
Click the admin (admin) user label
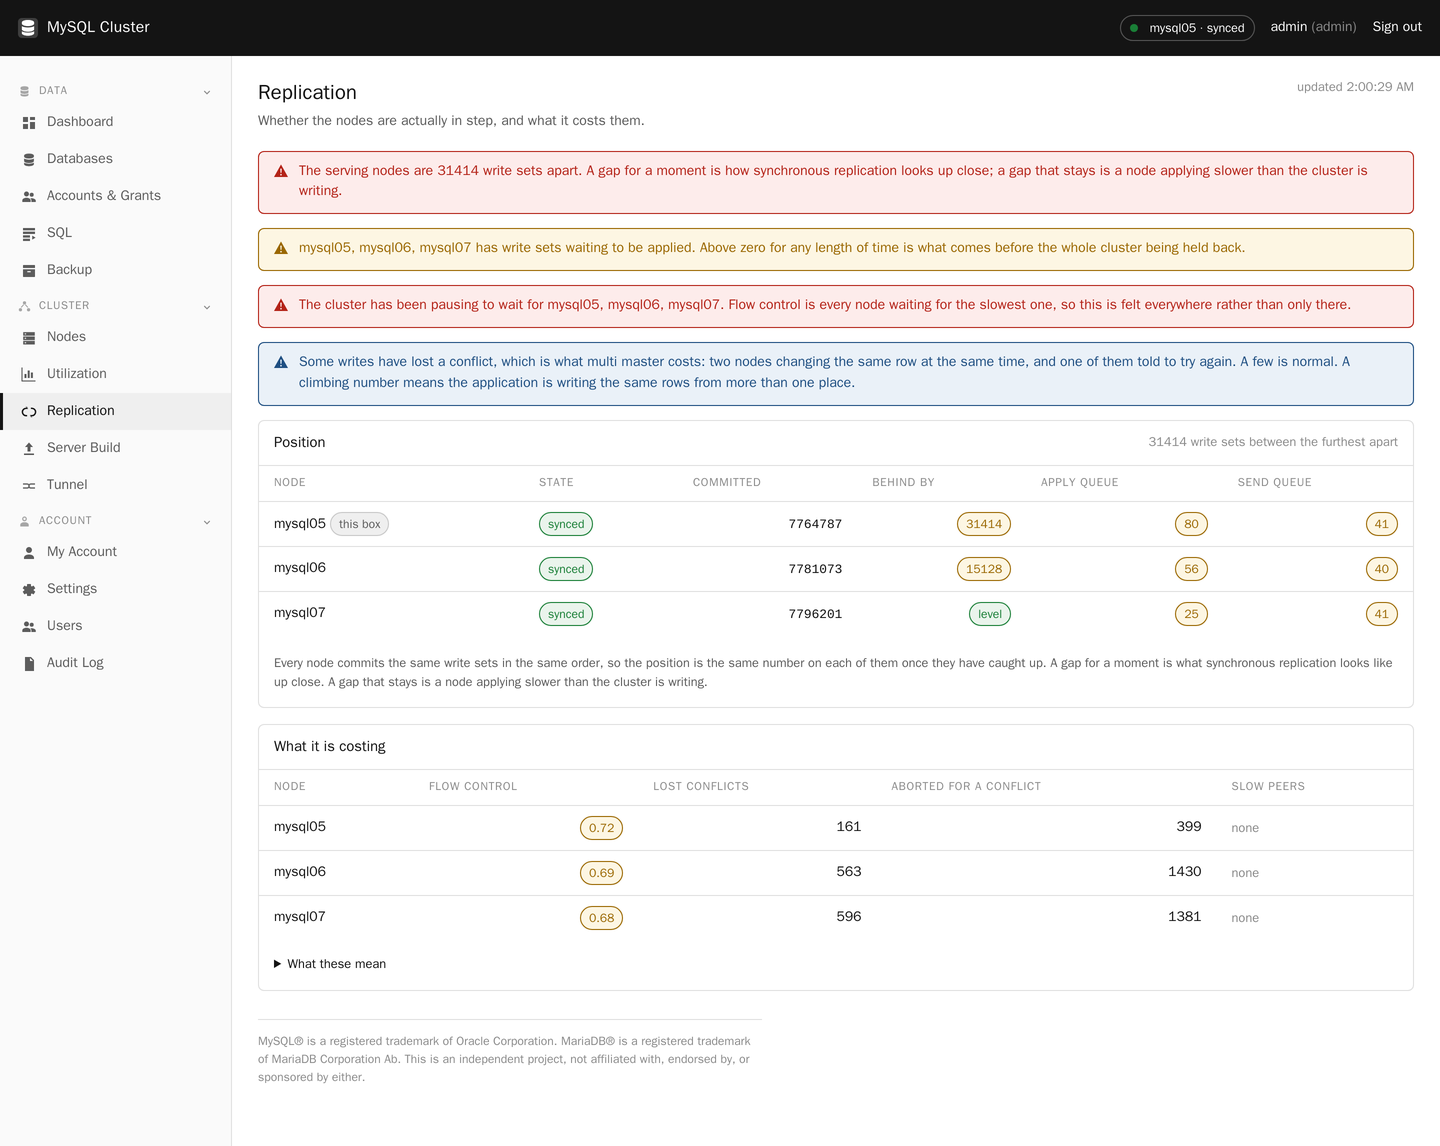click(x=1313, y=27)
